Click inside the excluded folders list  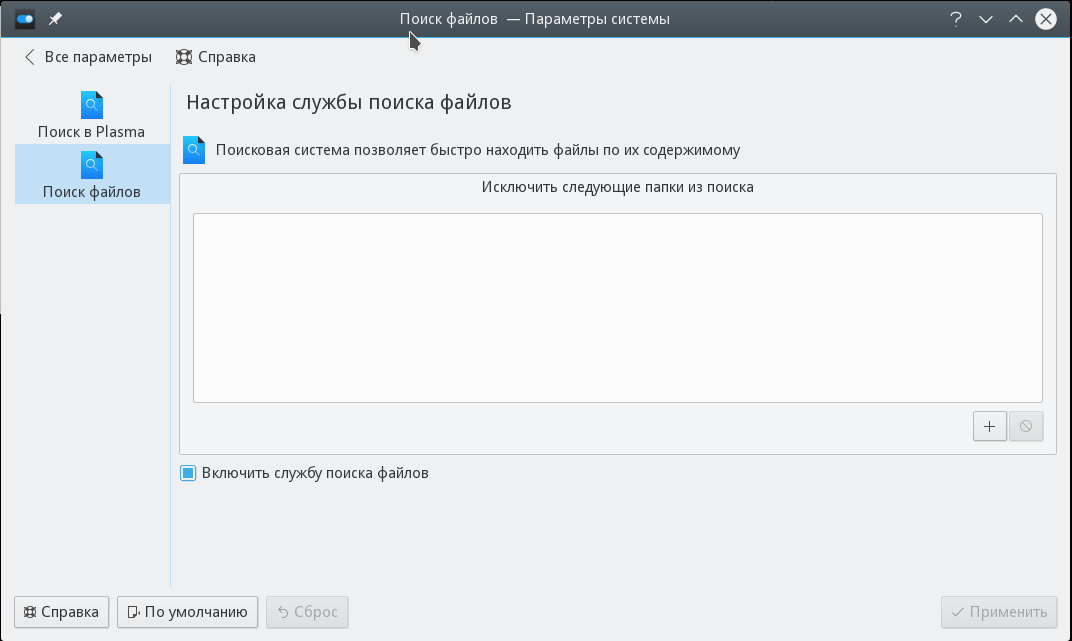[x=617, y=307]
